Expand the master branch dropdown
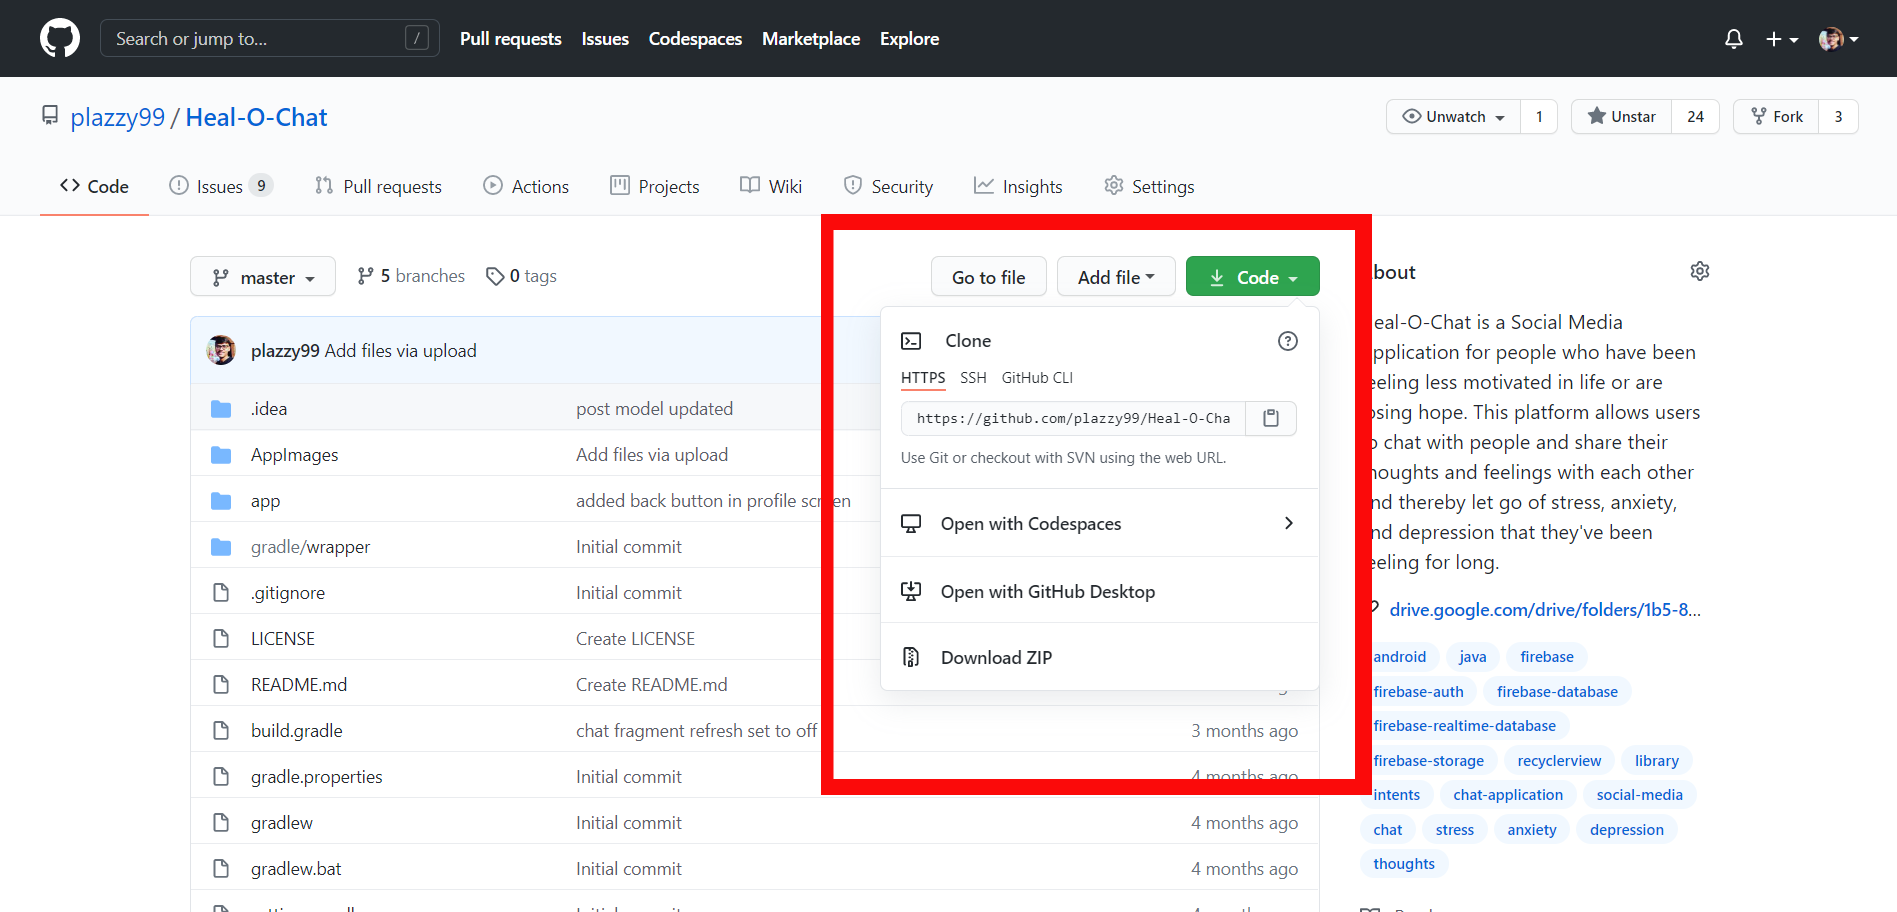Image resolution: width=1897 pixels, height=912 pixels. point(263,277)
